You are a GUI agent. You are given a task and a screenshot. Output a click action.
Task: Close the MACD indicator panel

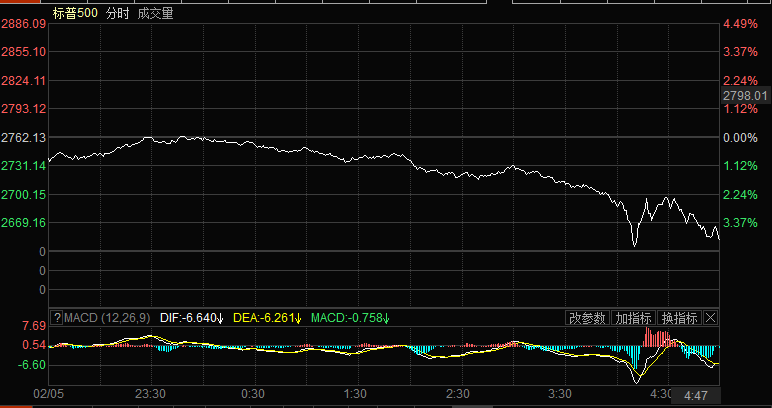pos(710,318)
